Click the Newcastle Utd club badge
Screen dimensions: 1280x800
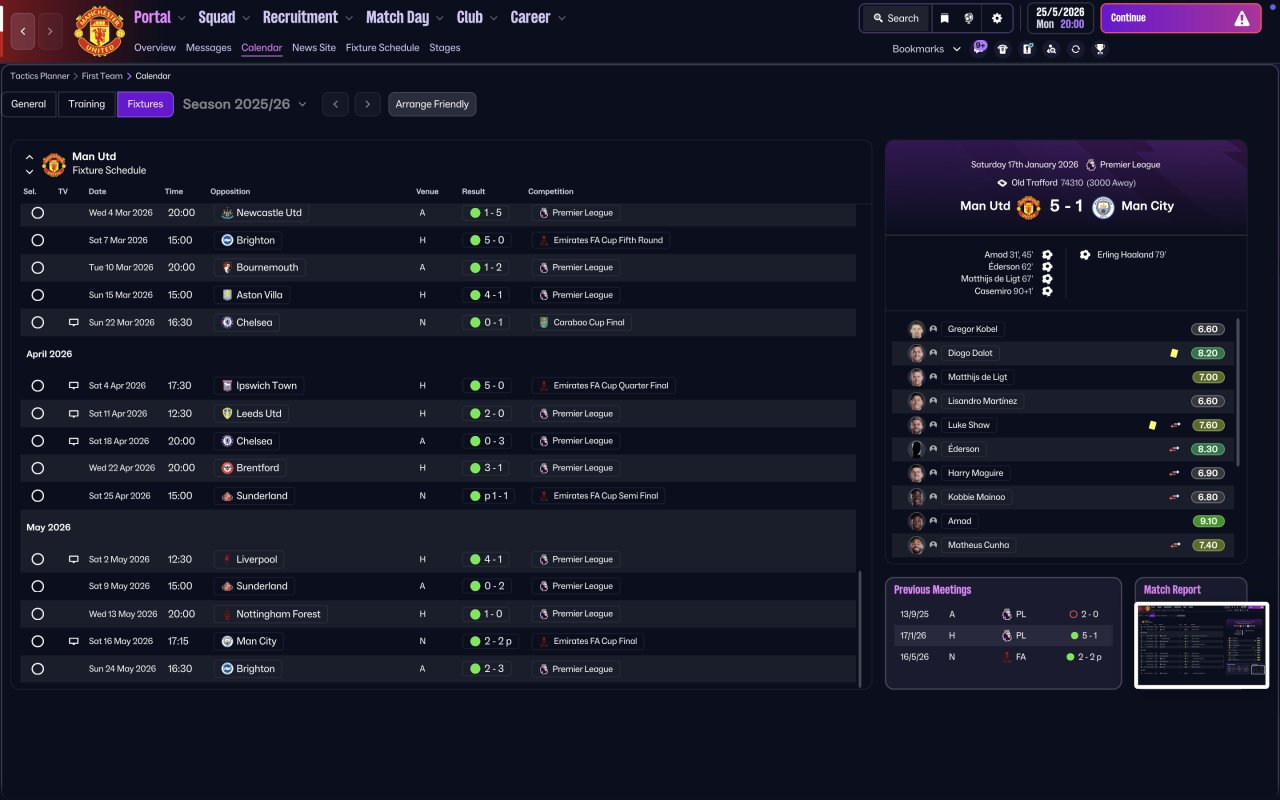point(227,213)
